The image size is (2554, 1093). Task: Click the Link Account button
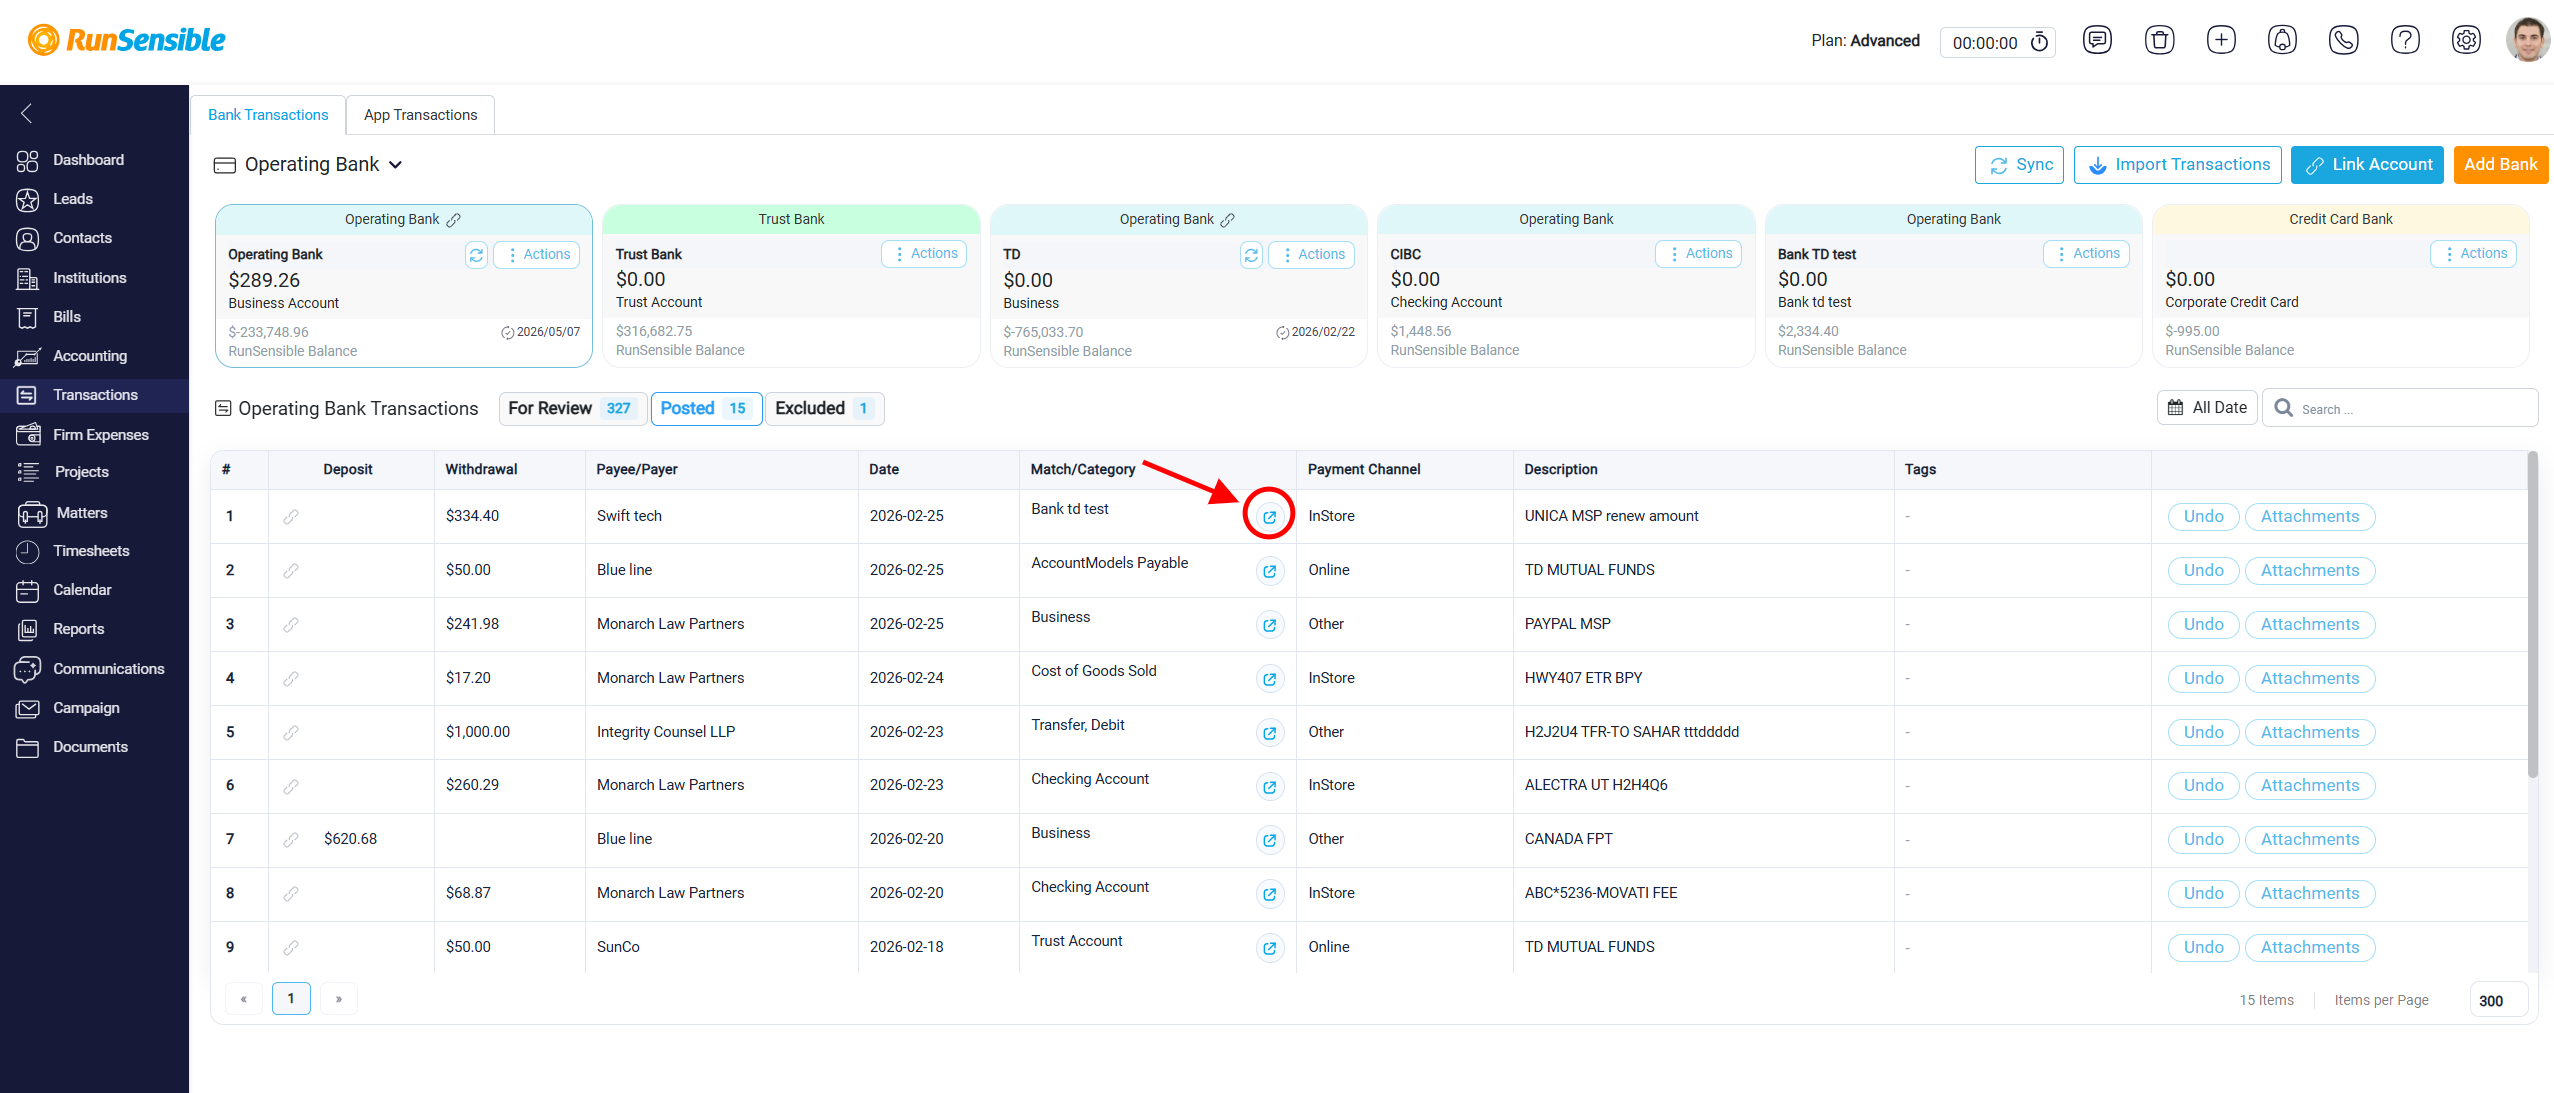pyautogui.click(x=2367, y=165)
